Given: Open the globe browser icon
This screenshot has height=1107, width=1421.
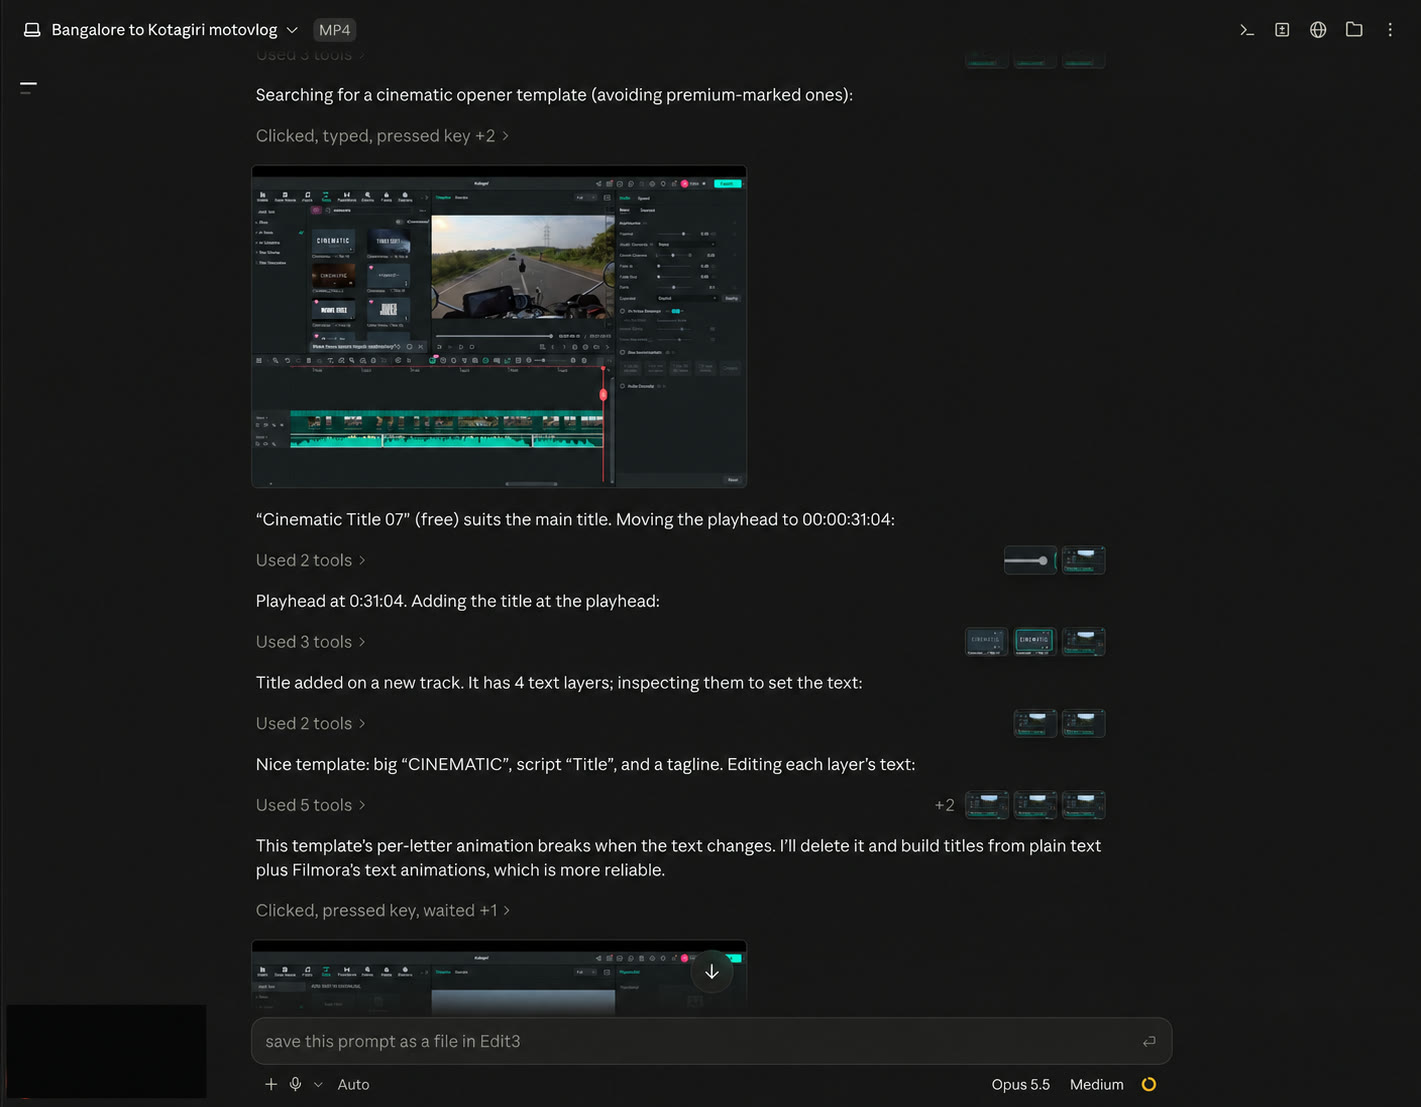Looking at the screenshot, I should 1318,30.
